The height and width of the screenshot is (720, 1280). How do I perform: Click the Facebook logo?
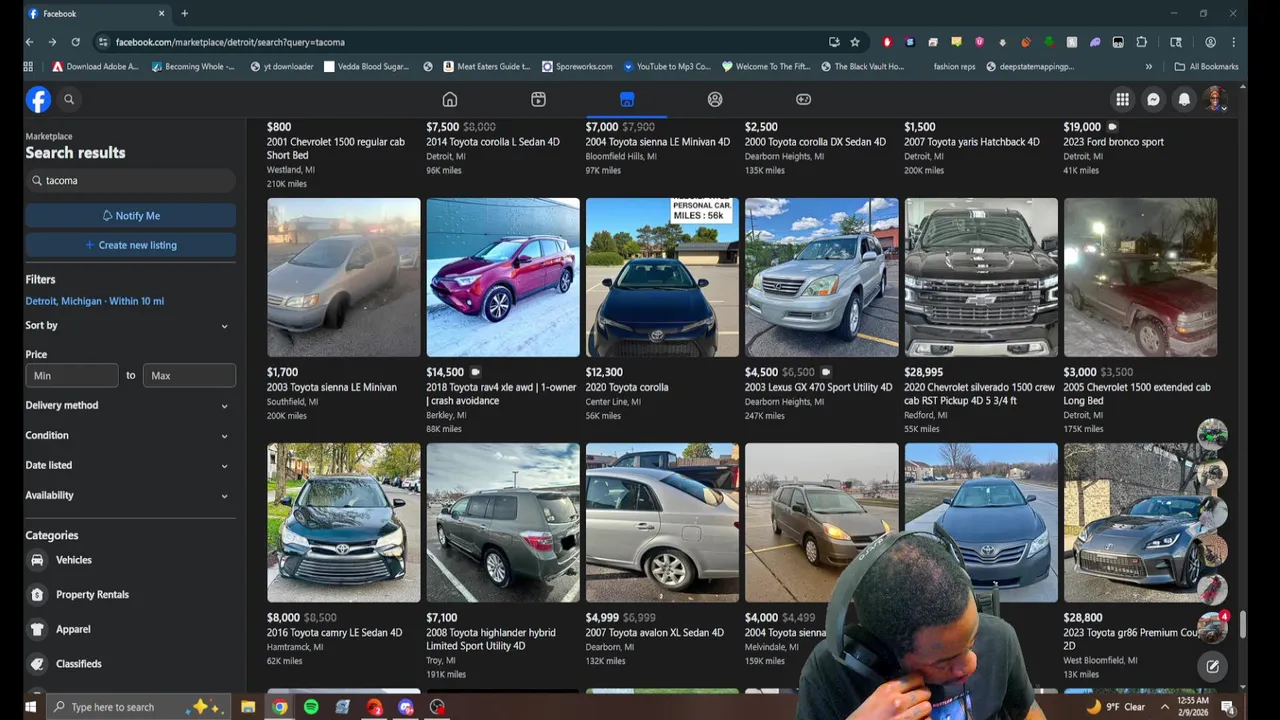[38, 99]
